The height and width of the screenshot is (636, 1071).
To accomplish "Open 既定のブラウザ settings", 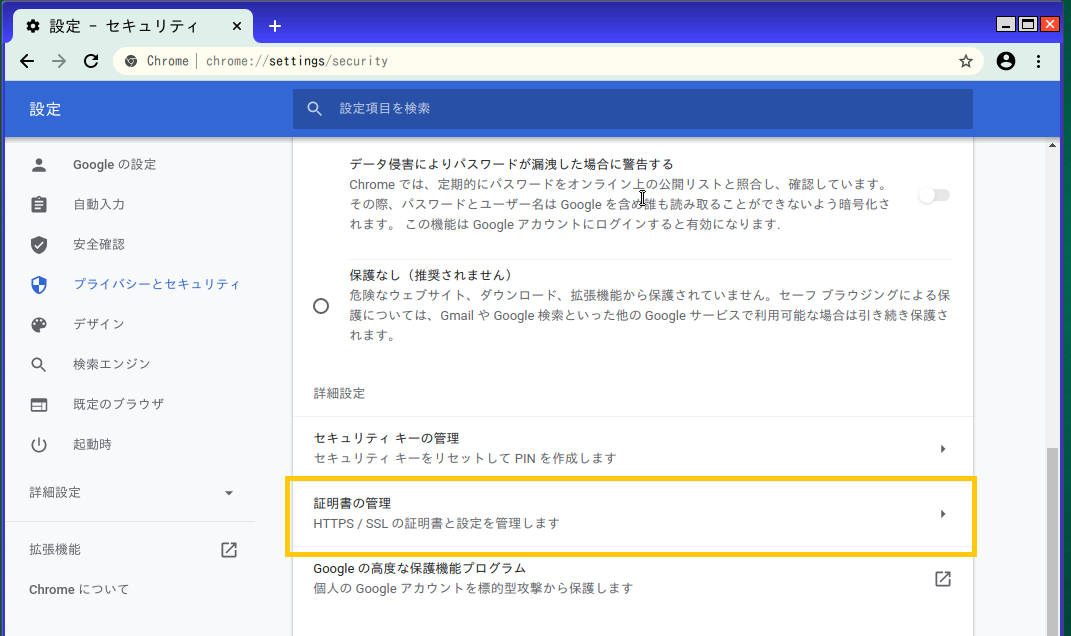I will click(x=118, y=404).
